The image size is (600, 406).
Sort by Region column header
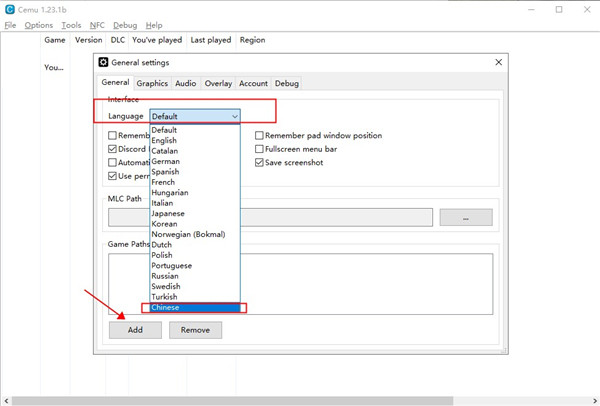coord(252,40)
